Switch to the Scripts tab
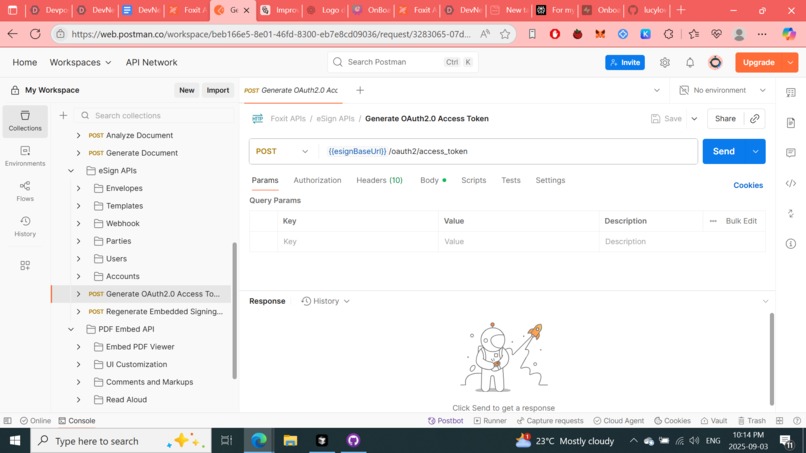806x453 pixels. tap(473, 180)
